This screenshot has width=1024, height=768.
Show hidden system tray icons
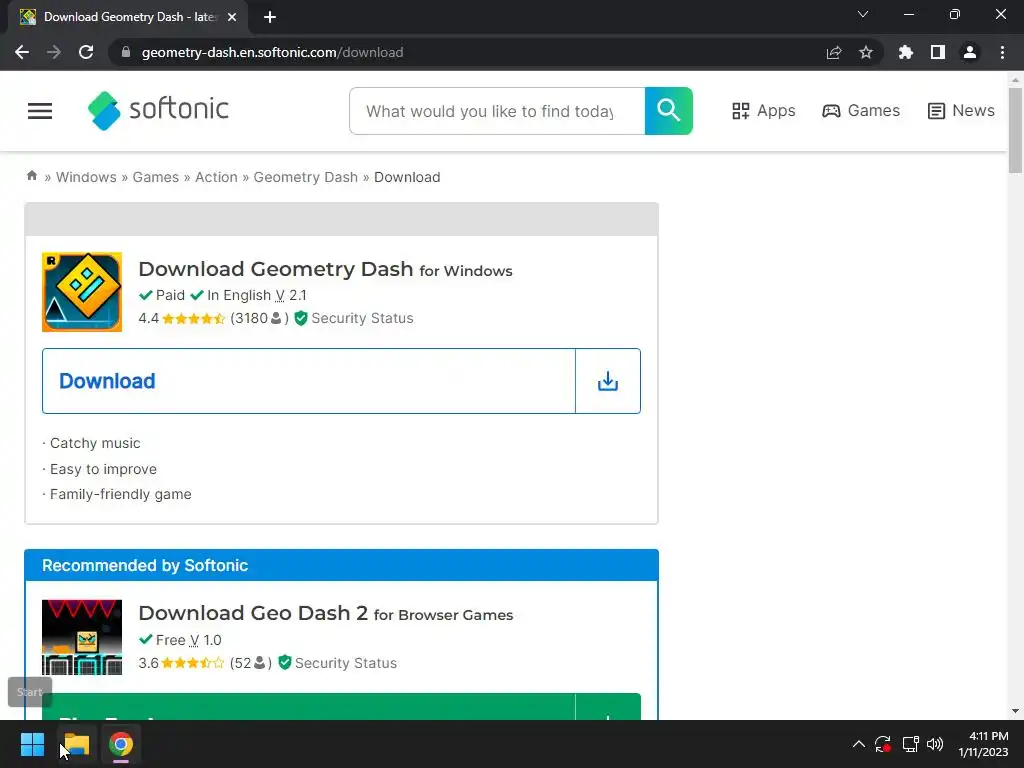pyautogui.click(x=859, y=744)
